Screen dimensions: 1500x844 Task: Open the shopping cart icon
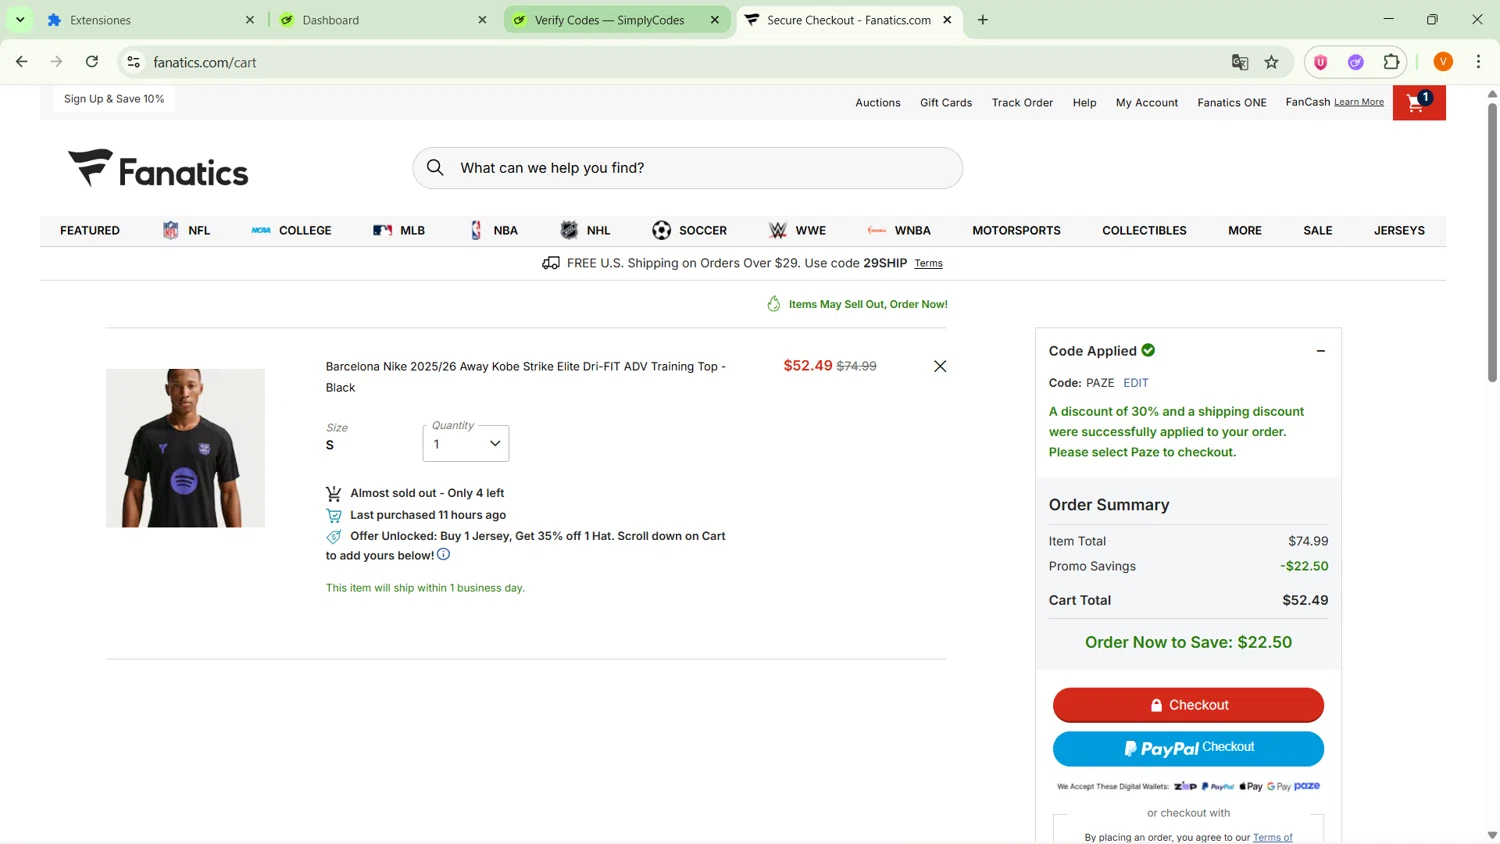(1418, 102)
